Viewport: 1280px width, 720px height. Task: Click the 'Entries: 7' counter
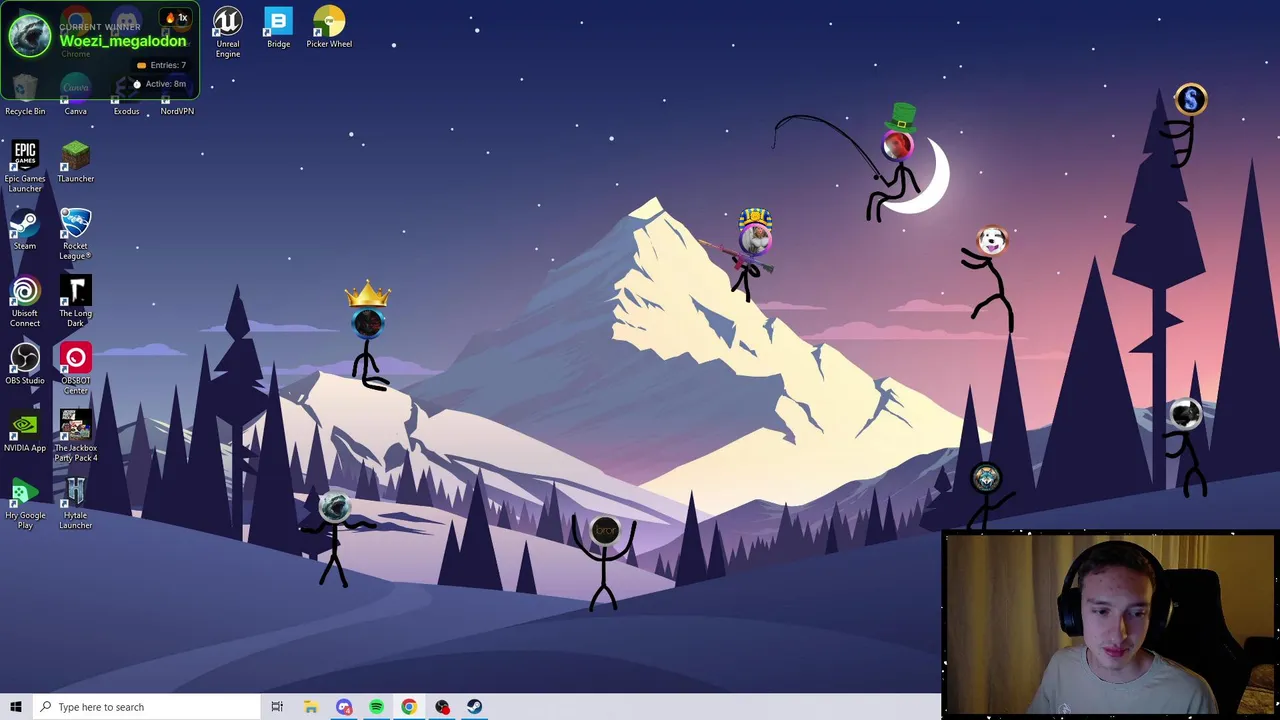[x=161, y=65]
